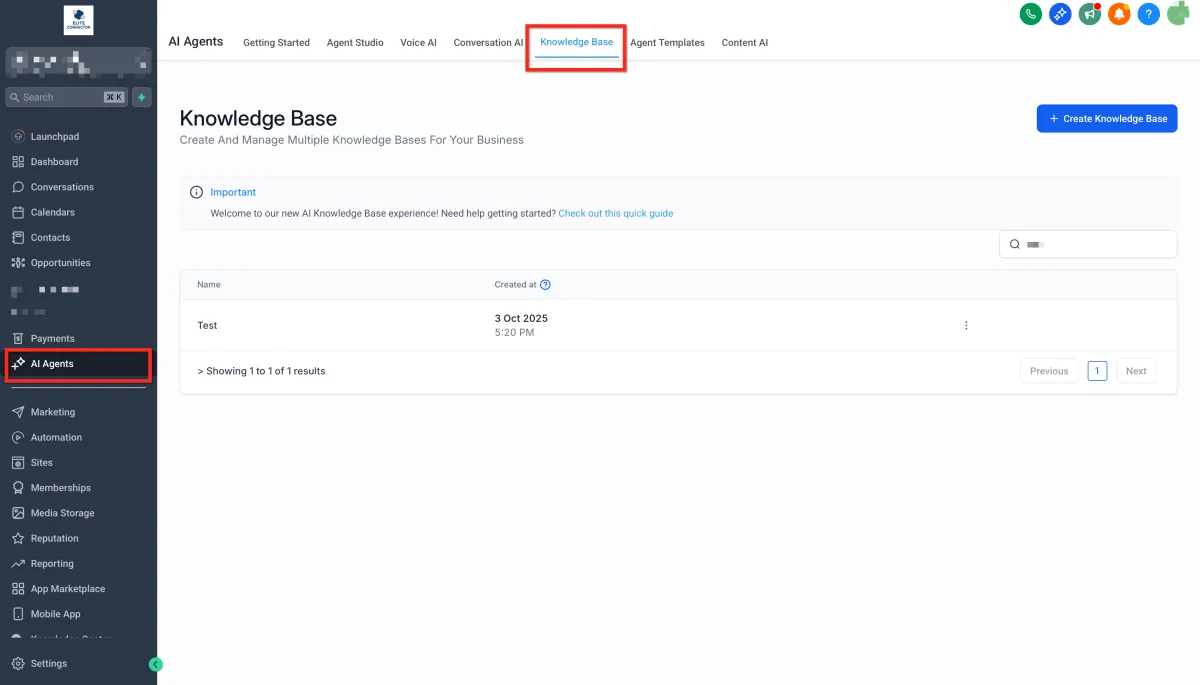Click the Previous pagination button

pyautogui.click(x=1049, y=371)
